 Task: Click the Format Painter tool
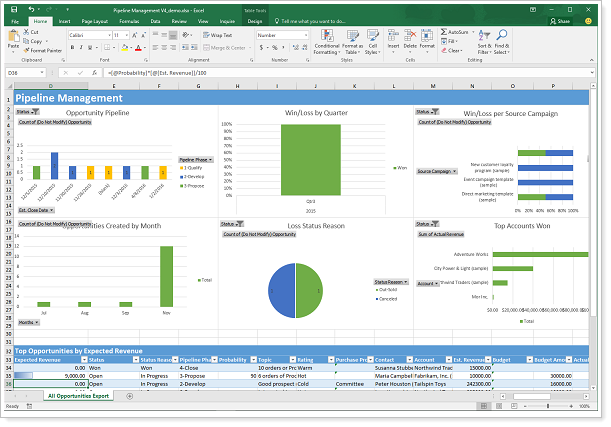pos(47,49)
